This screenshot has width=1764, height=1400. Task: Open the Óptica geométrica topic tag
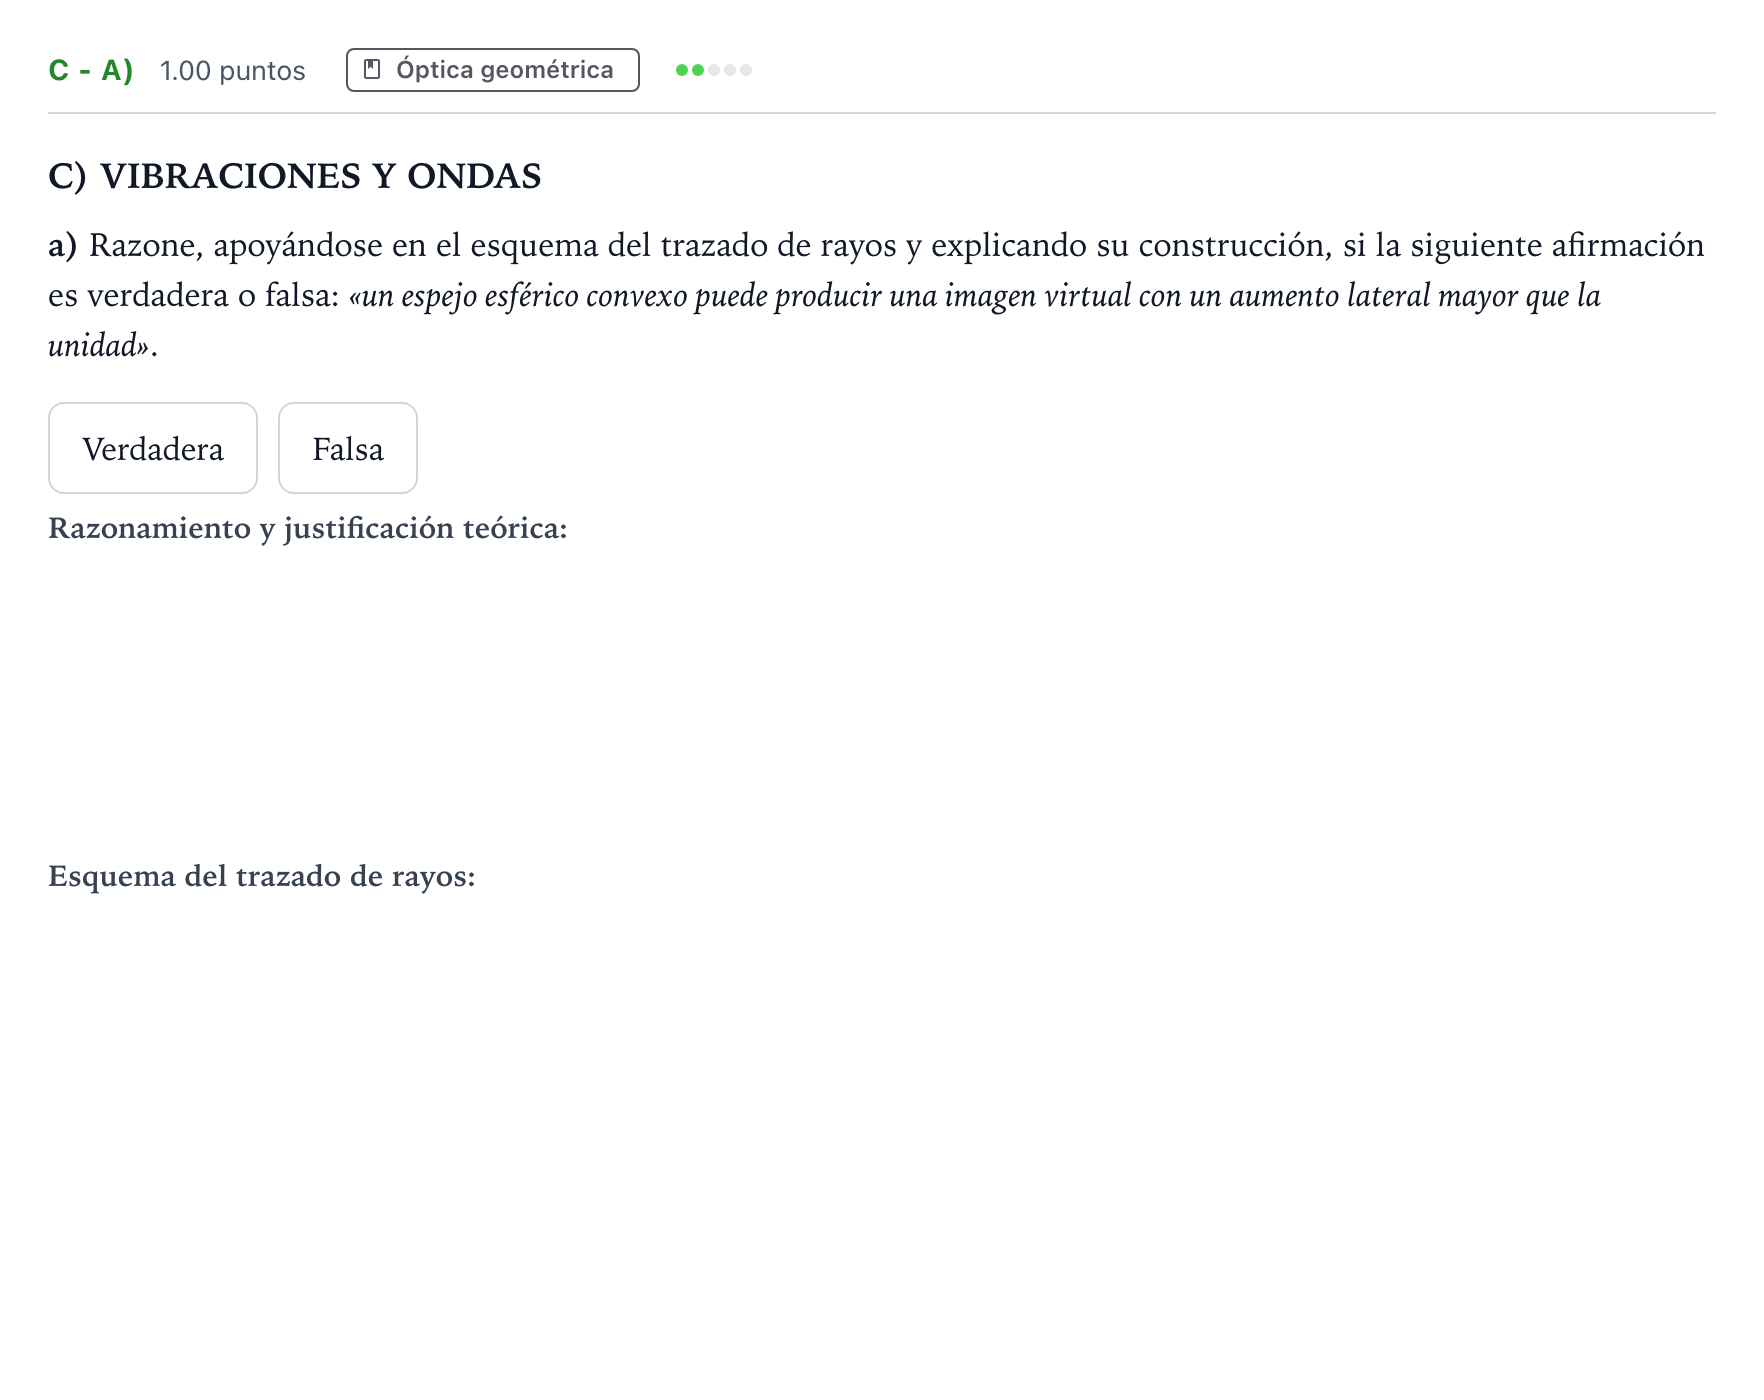(x=493, y=70)
